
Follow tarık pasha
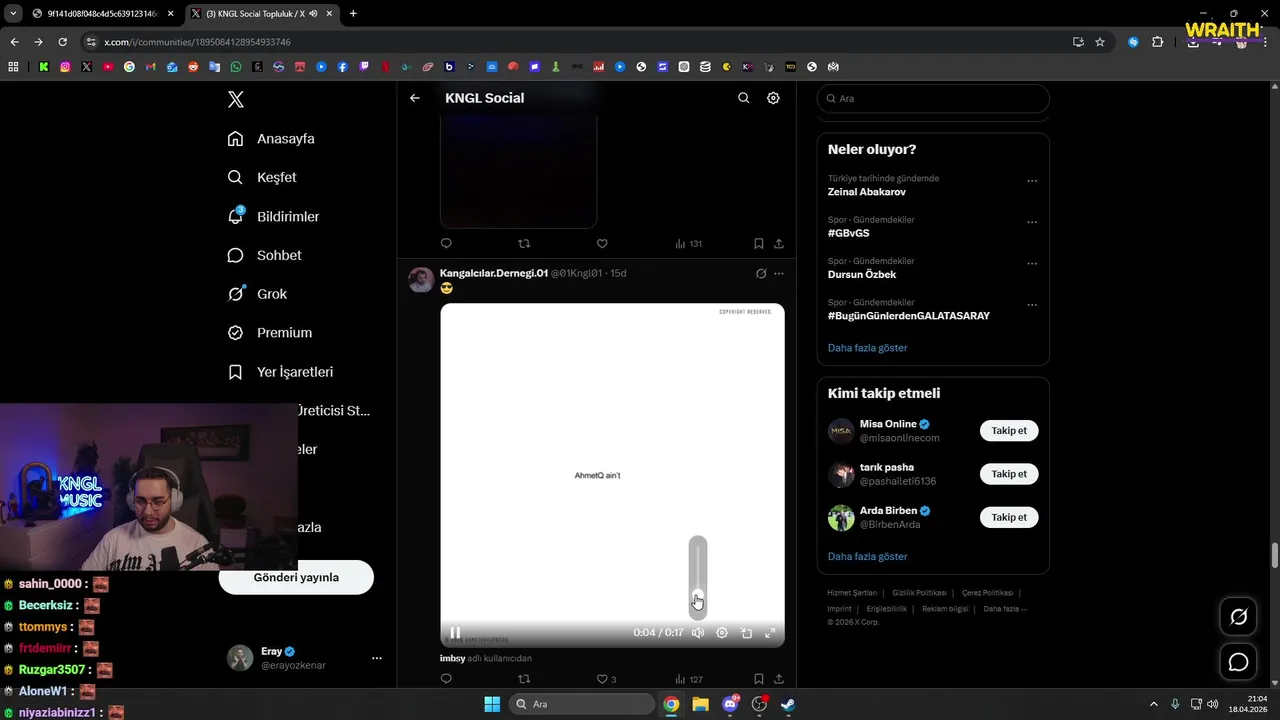click(x=1009, y=474)
